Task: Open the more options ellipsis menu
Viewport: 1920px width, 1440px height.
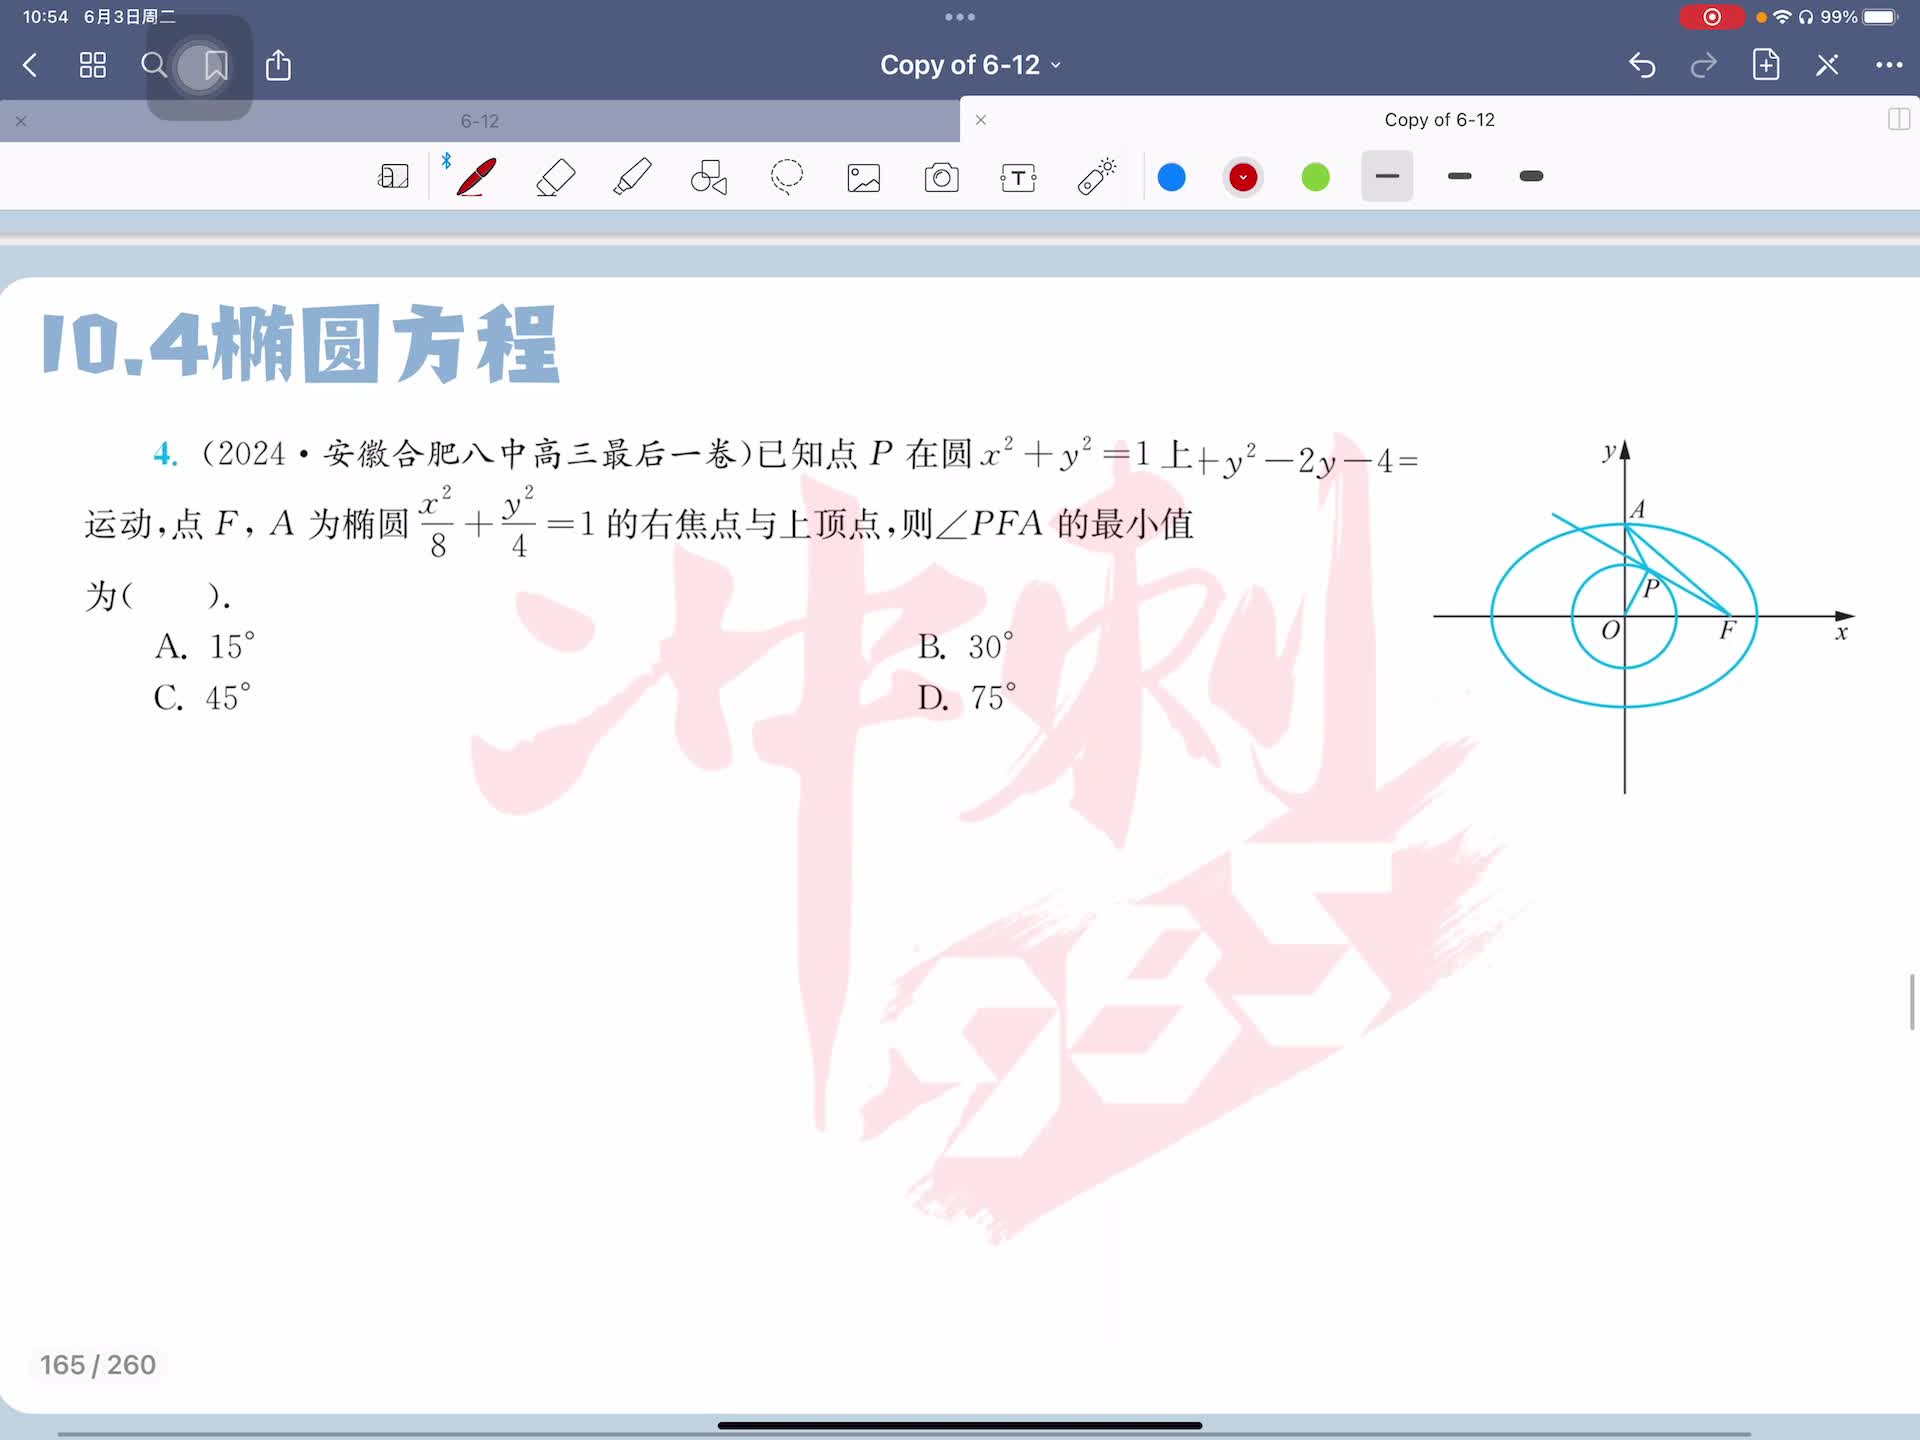Action: pos(1888,65)
